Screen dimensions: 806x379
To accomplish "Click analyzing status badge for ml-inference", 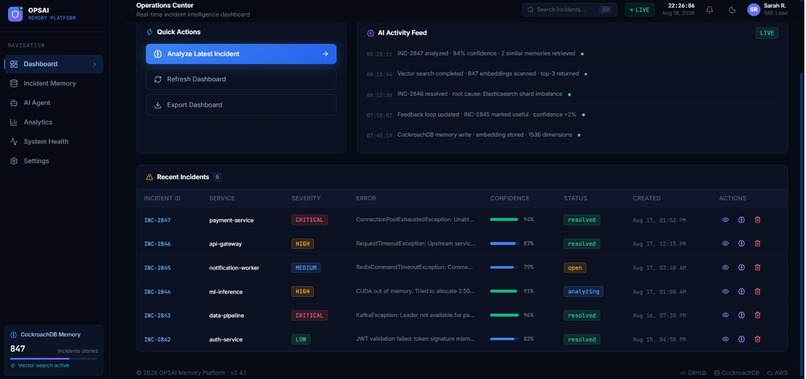I will tap(583, 292).
